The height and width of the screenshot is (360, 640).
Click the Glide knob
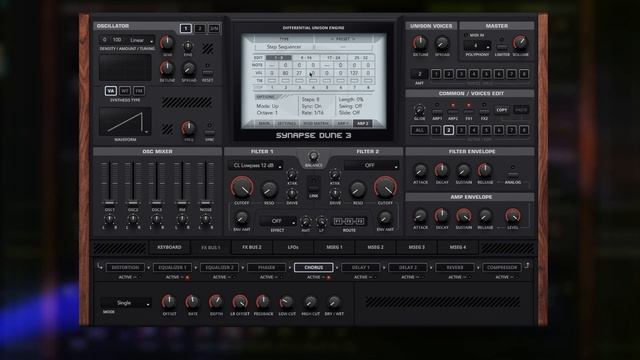419,110
